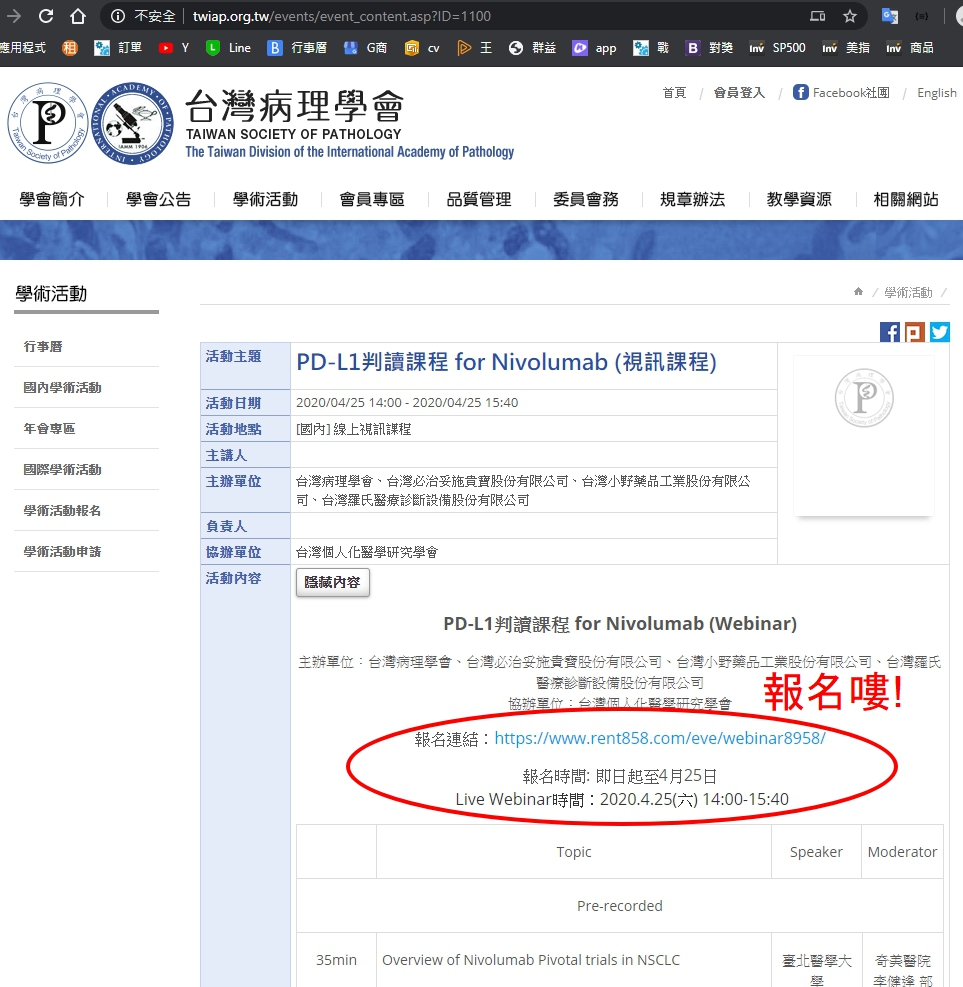This screenshot has width=963, height=987.
Task: Click the 隱藏內容 button
Action: coord(333,582)
